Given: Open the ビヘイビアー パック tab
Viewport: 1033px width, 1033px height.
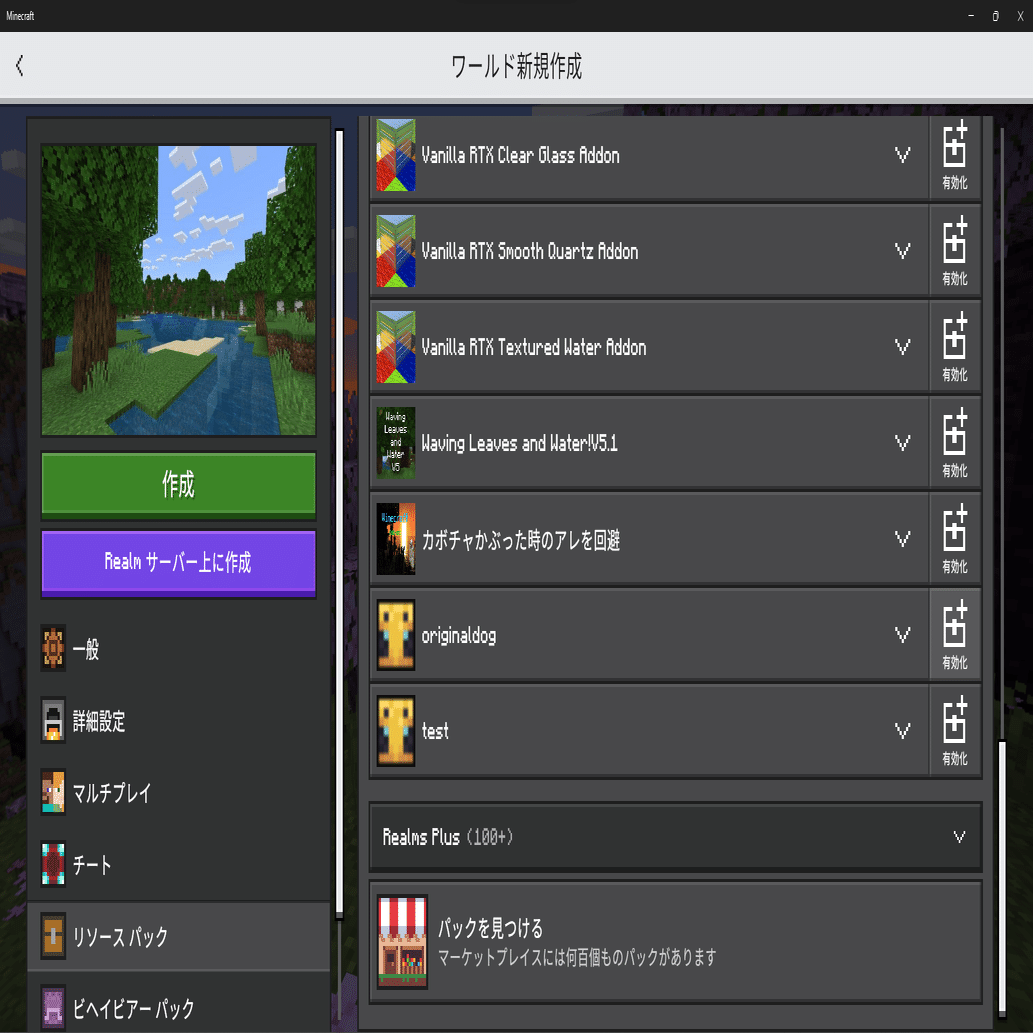Looking at the screenshot, I should 179,1007.
